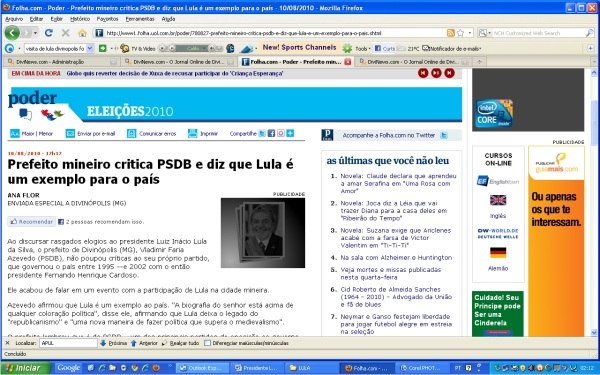Bookmark page with the star icon
The image size is (600, 375).
(460, 33)
